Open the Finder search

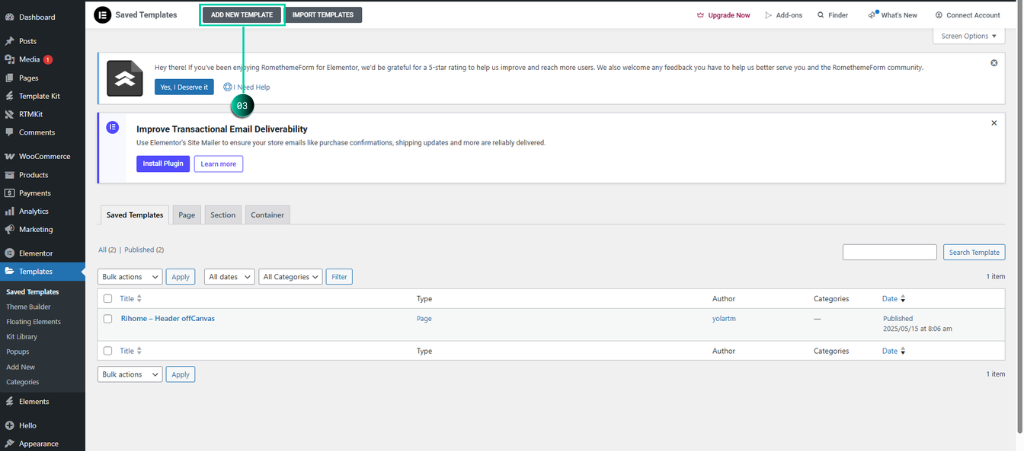(x=833, y=15)
